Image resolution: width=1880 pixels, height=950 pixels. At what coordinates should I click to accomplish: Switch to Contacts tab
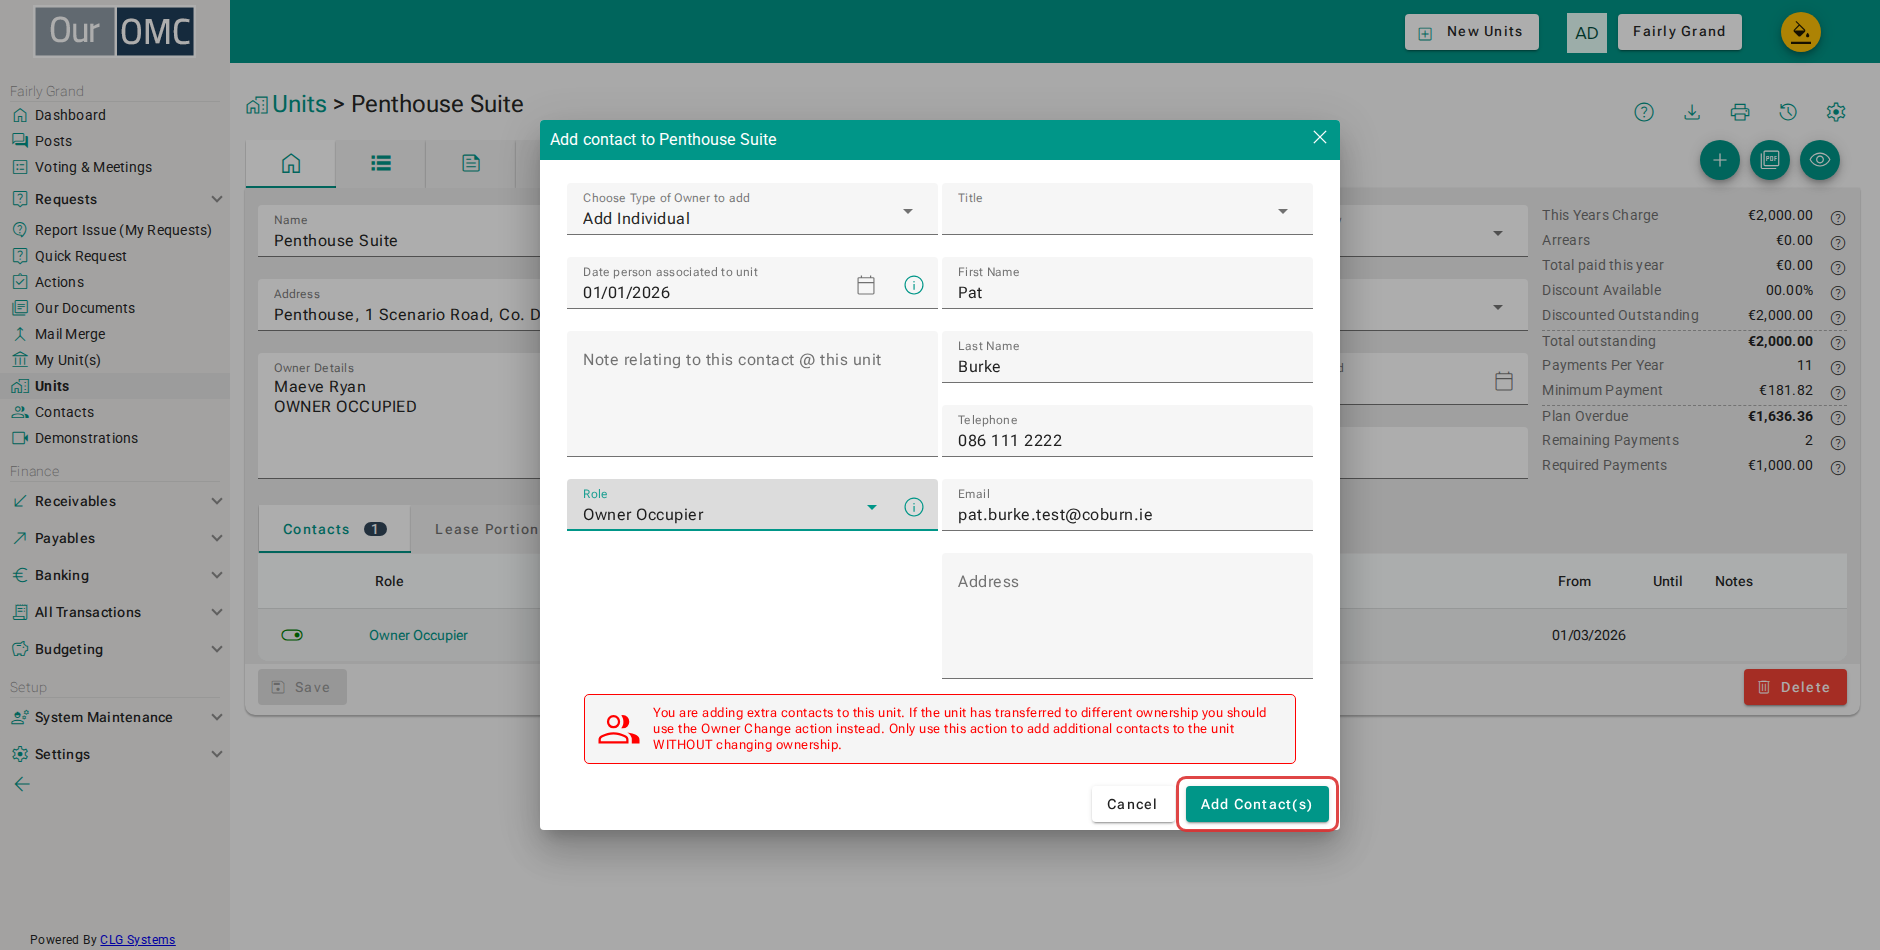[334, 529]
